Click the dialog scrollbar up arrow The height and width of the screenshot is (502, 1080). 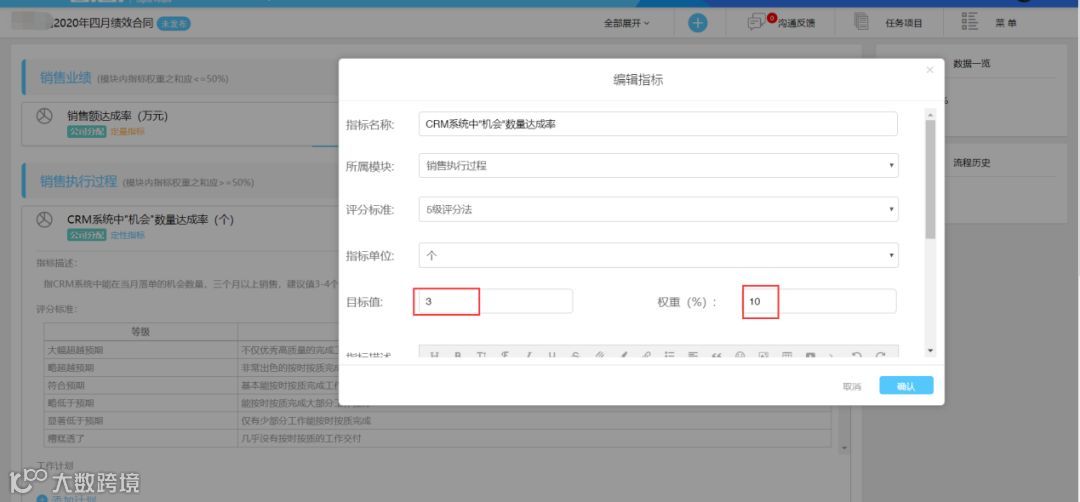point(931,115)
